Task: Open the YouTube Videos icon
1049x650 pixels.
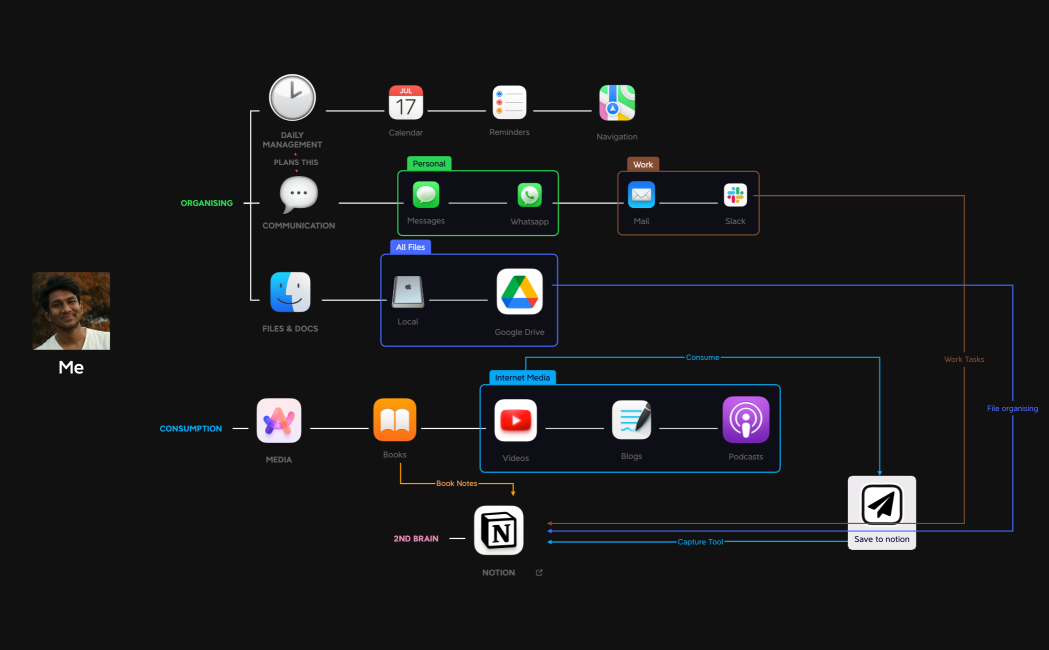Action: 516,420
